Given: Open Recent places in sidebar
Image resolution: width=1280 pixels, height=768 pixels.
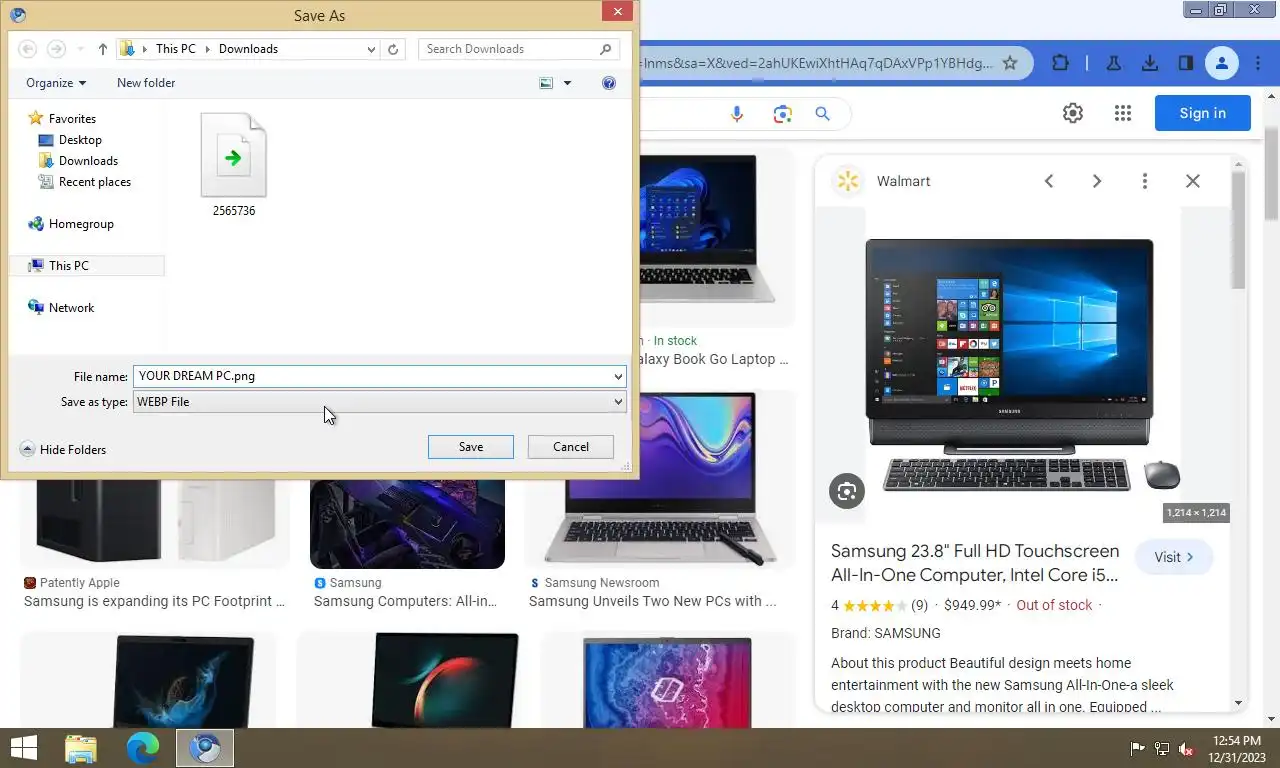Looking at the screenshot, I should [94, 182].
